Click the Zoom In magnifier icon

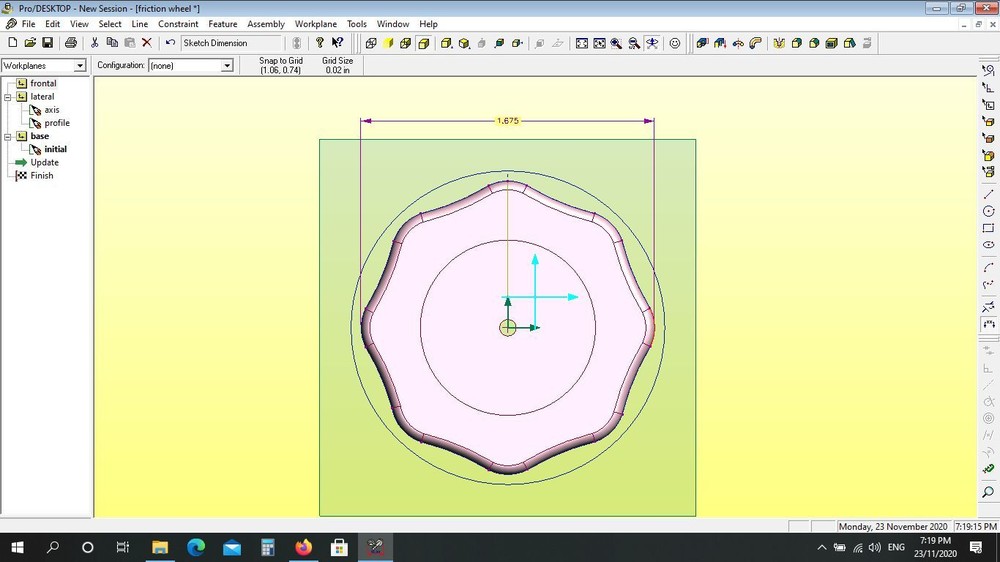point(616,43)
